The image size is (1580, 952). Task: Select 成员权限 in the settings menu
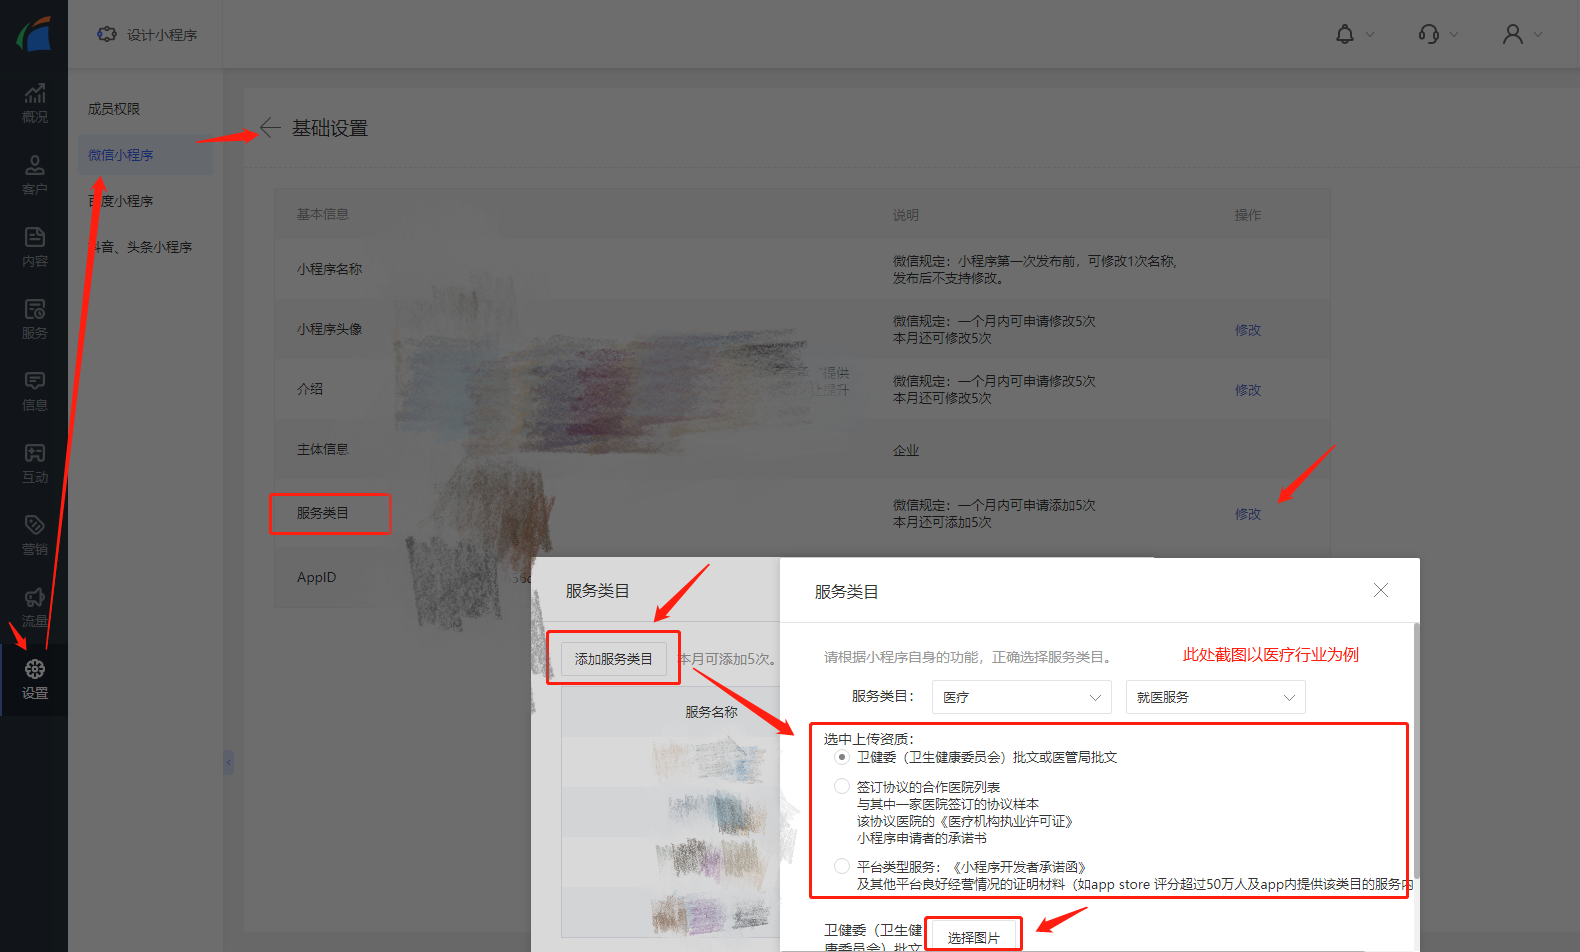click(x=114, y=109)
